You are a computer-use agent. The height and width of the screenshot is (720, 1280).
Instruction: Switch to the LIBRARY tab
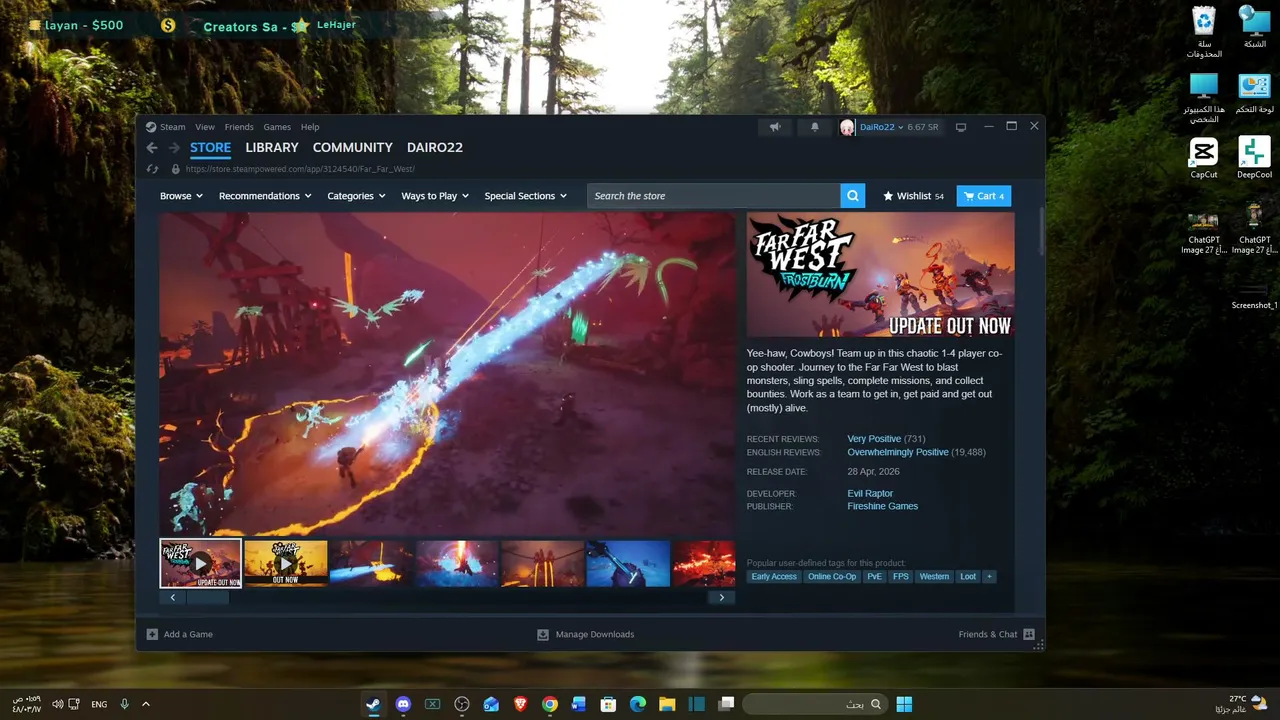272,147
